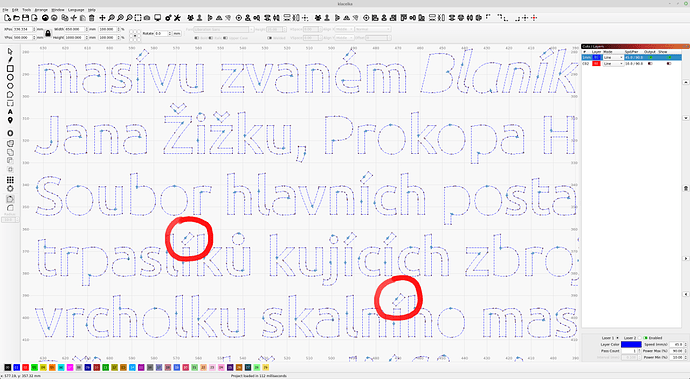
Task: Select the center anchor in the nine-dot grid
Action: 135,36
